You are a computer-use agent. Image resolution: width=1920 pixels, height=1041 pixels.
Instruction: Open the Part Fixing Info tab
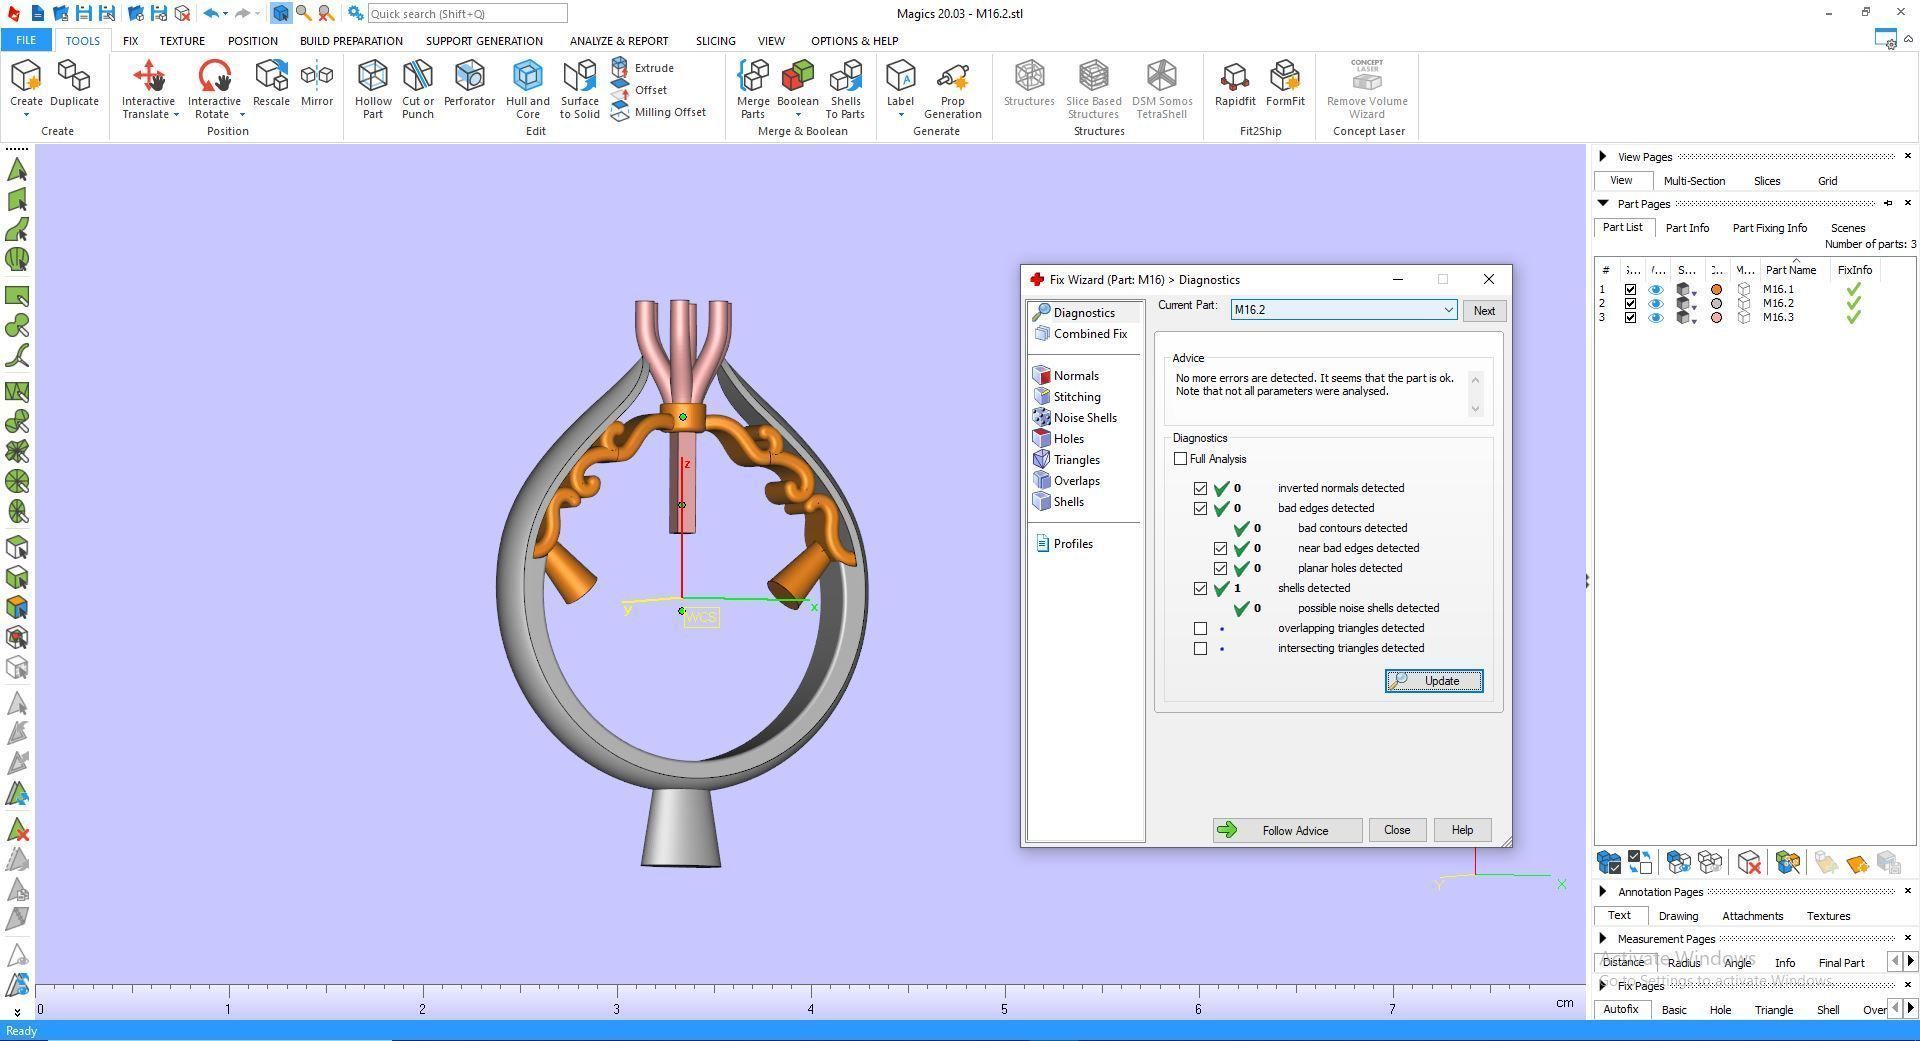(1769, 228)
